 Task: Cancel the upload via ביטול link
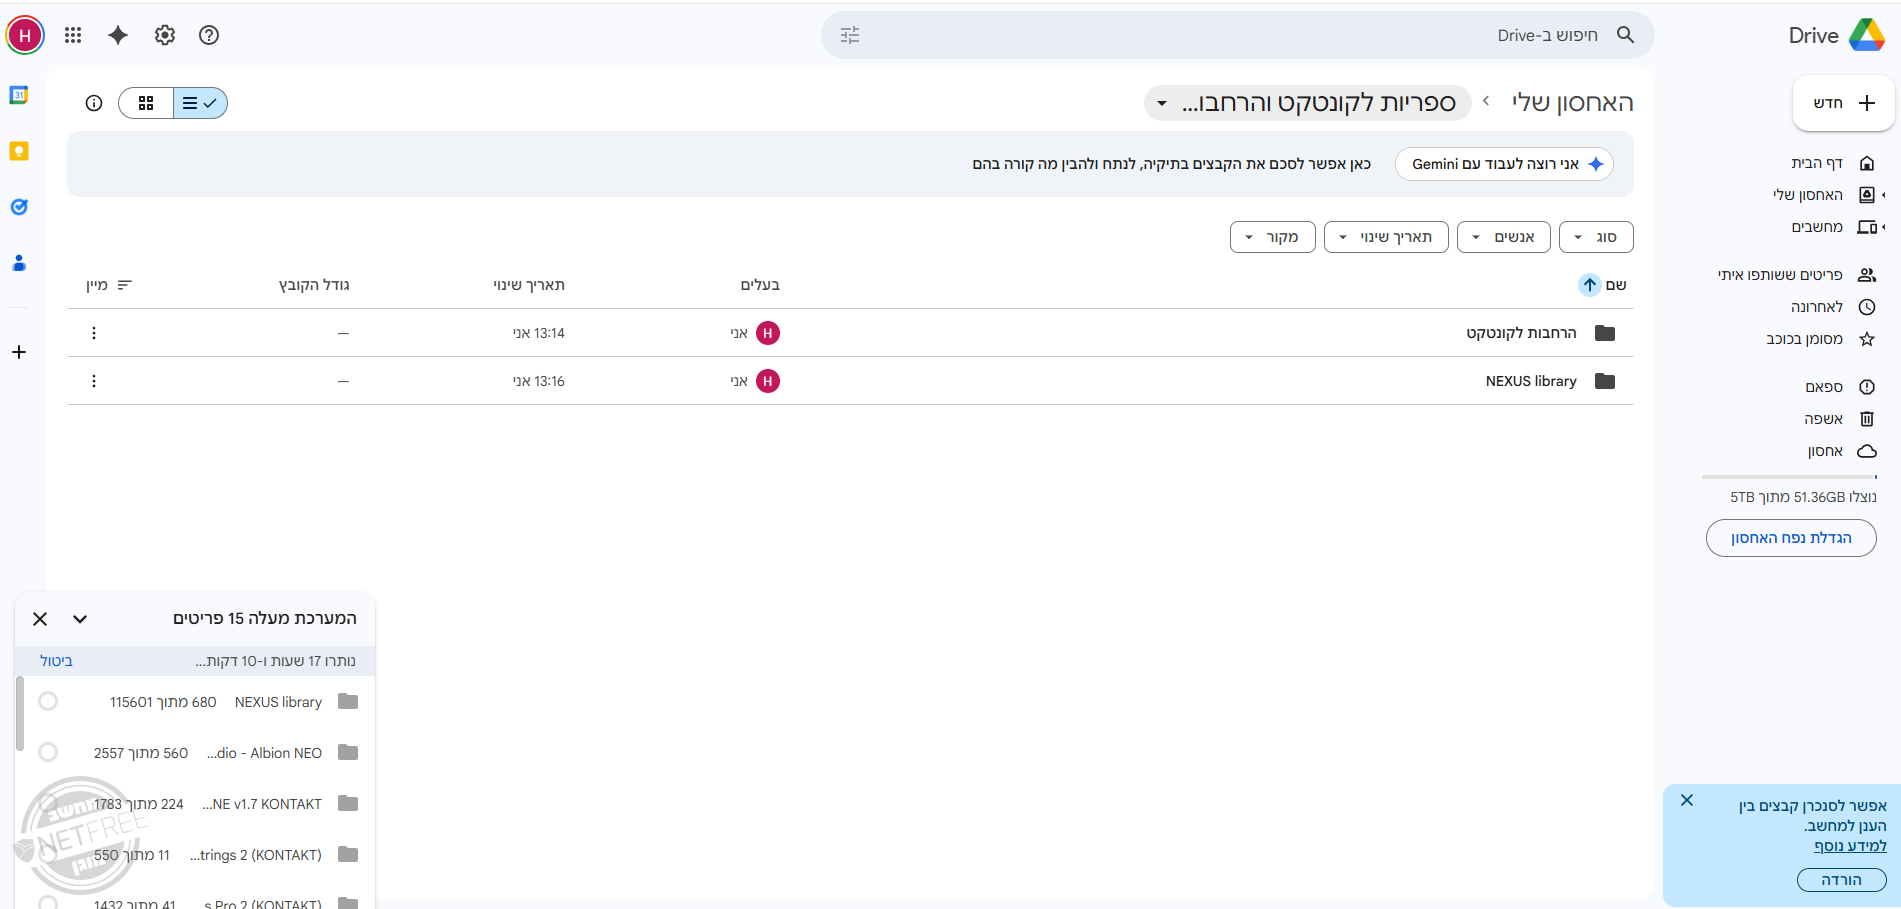[x=56, y=661]
